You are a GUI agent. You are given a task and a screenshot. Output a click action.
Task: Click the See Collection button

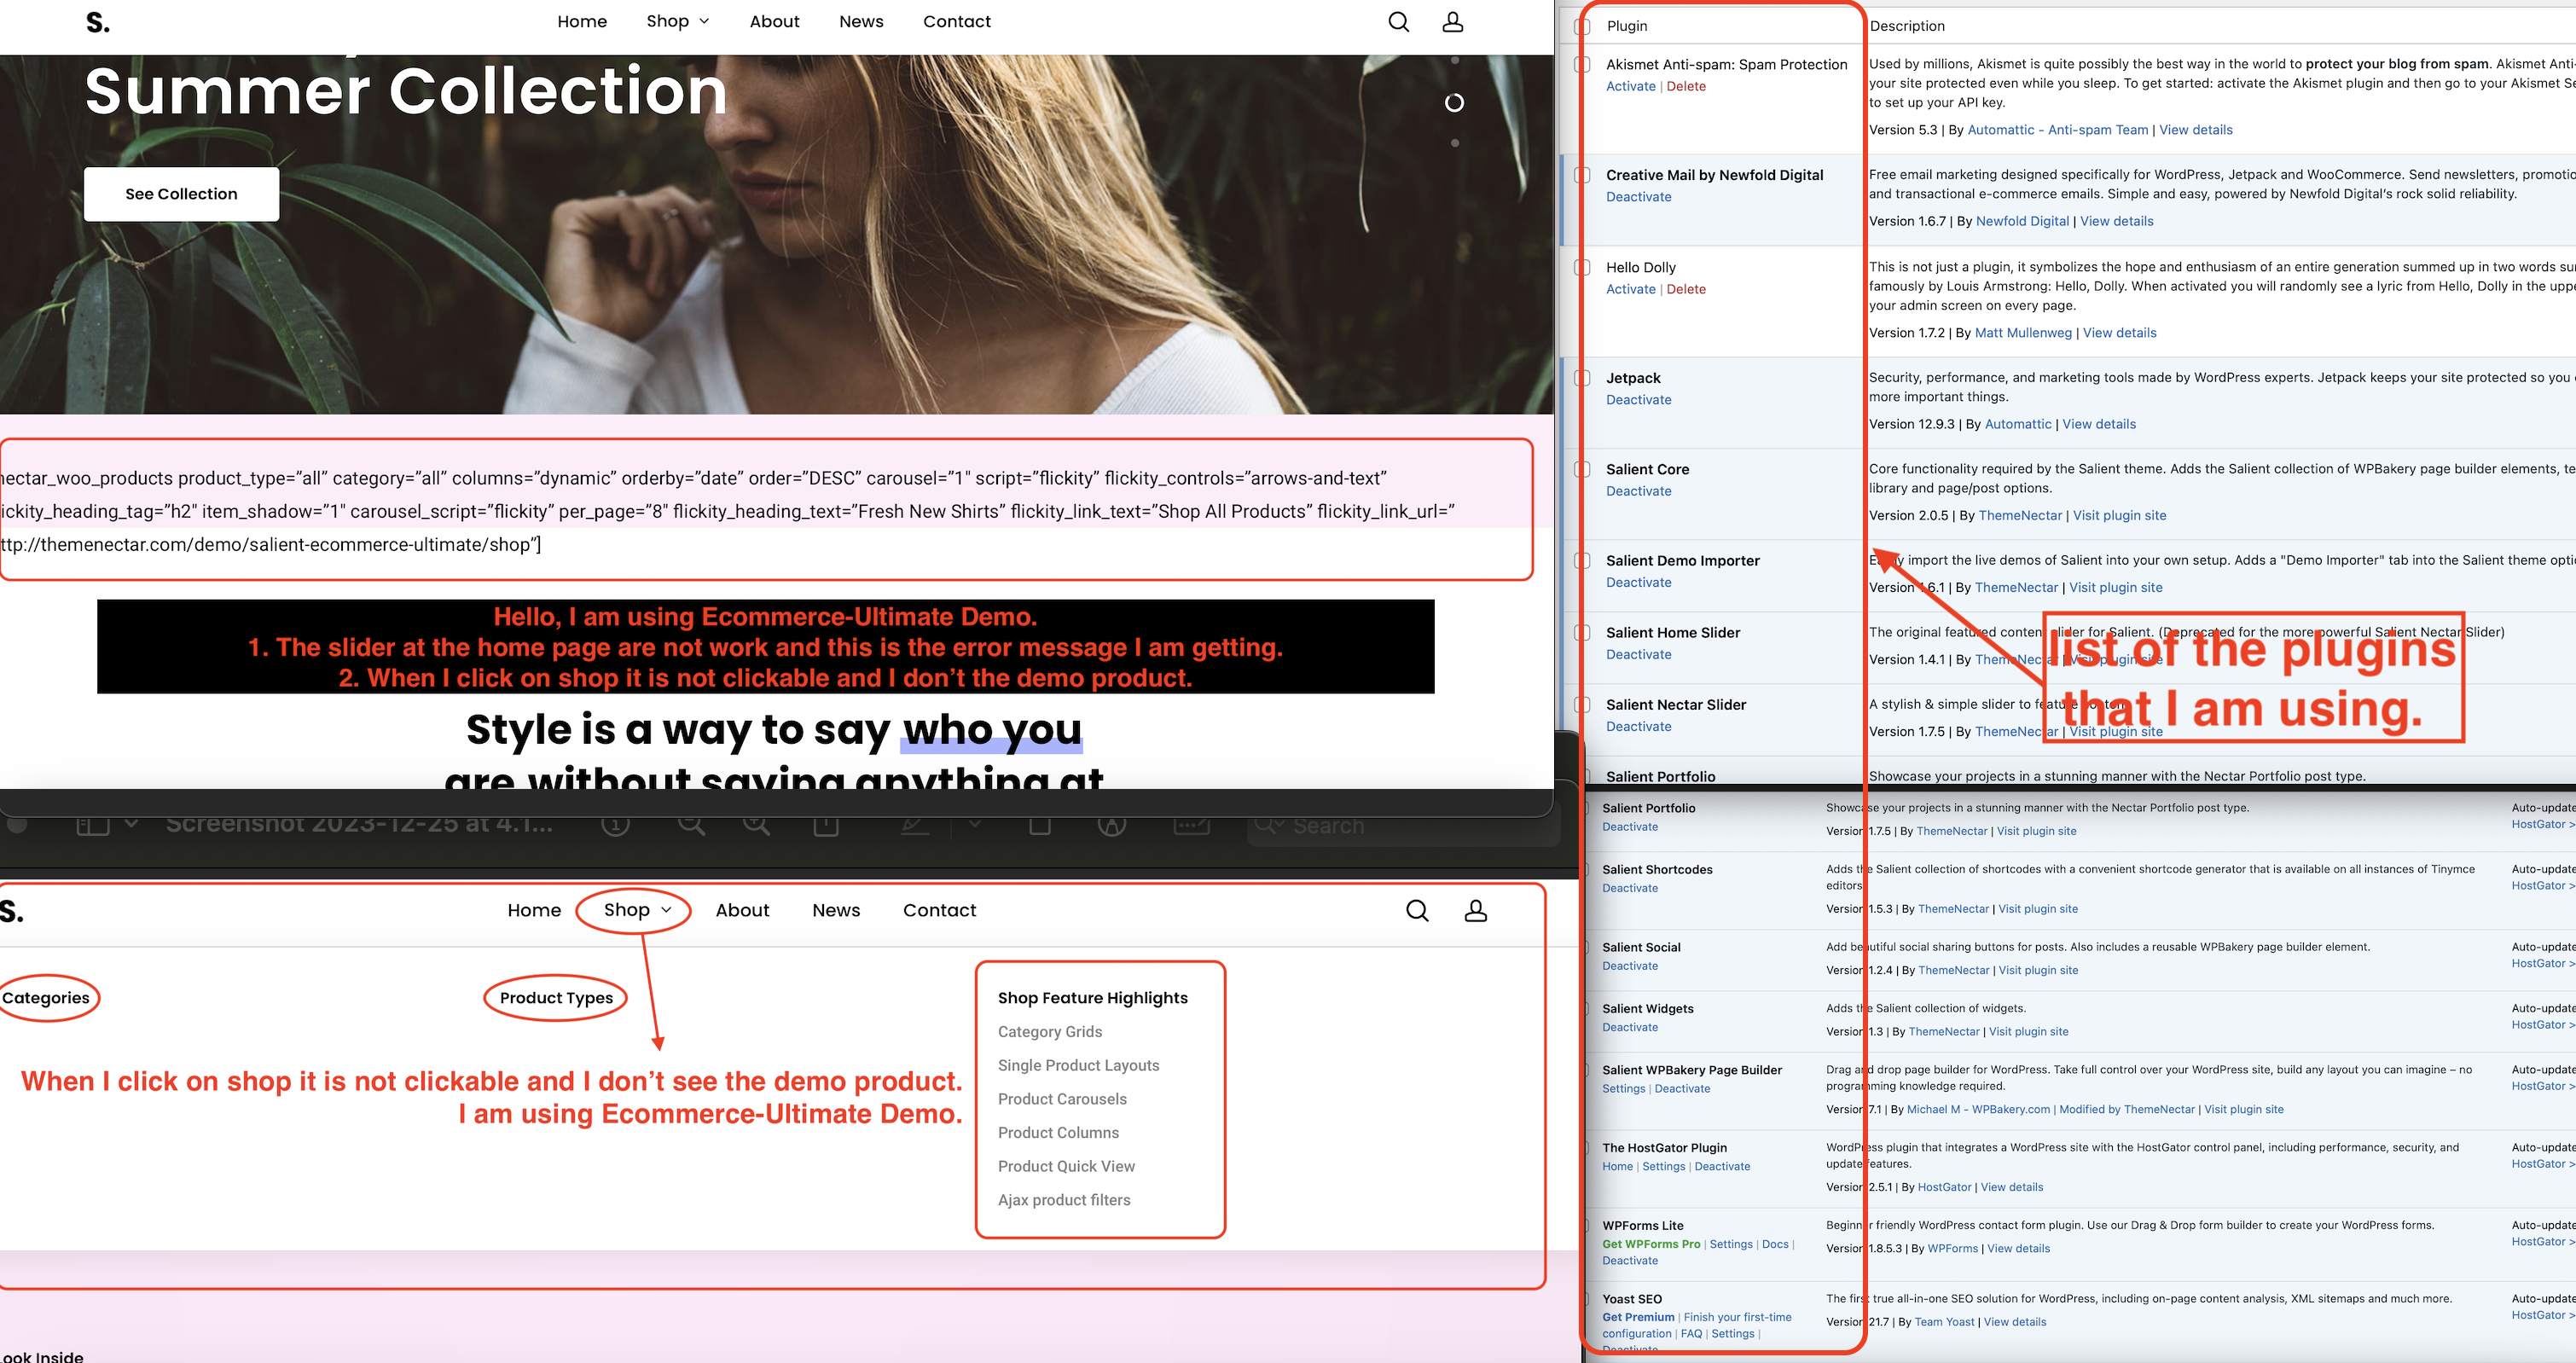point(181,194)
